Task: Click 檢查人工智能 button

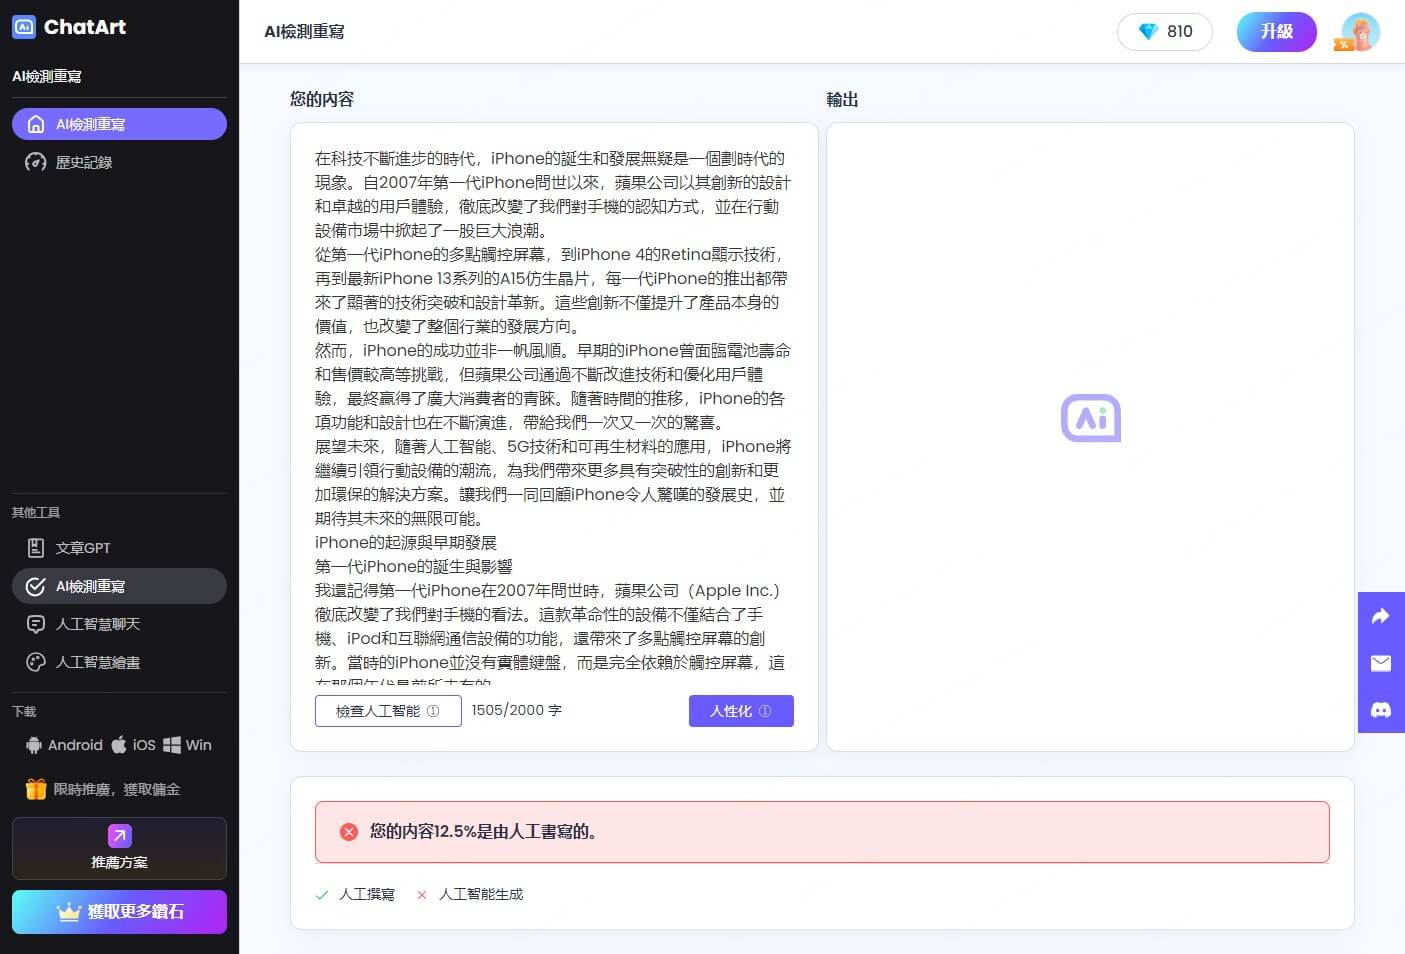Action: tap(388, 711)
